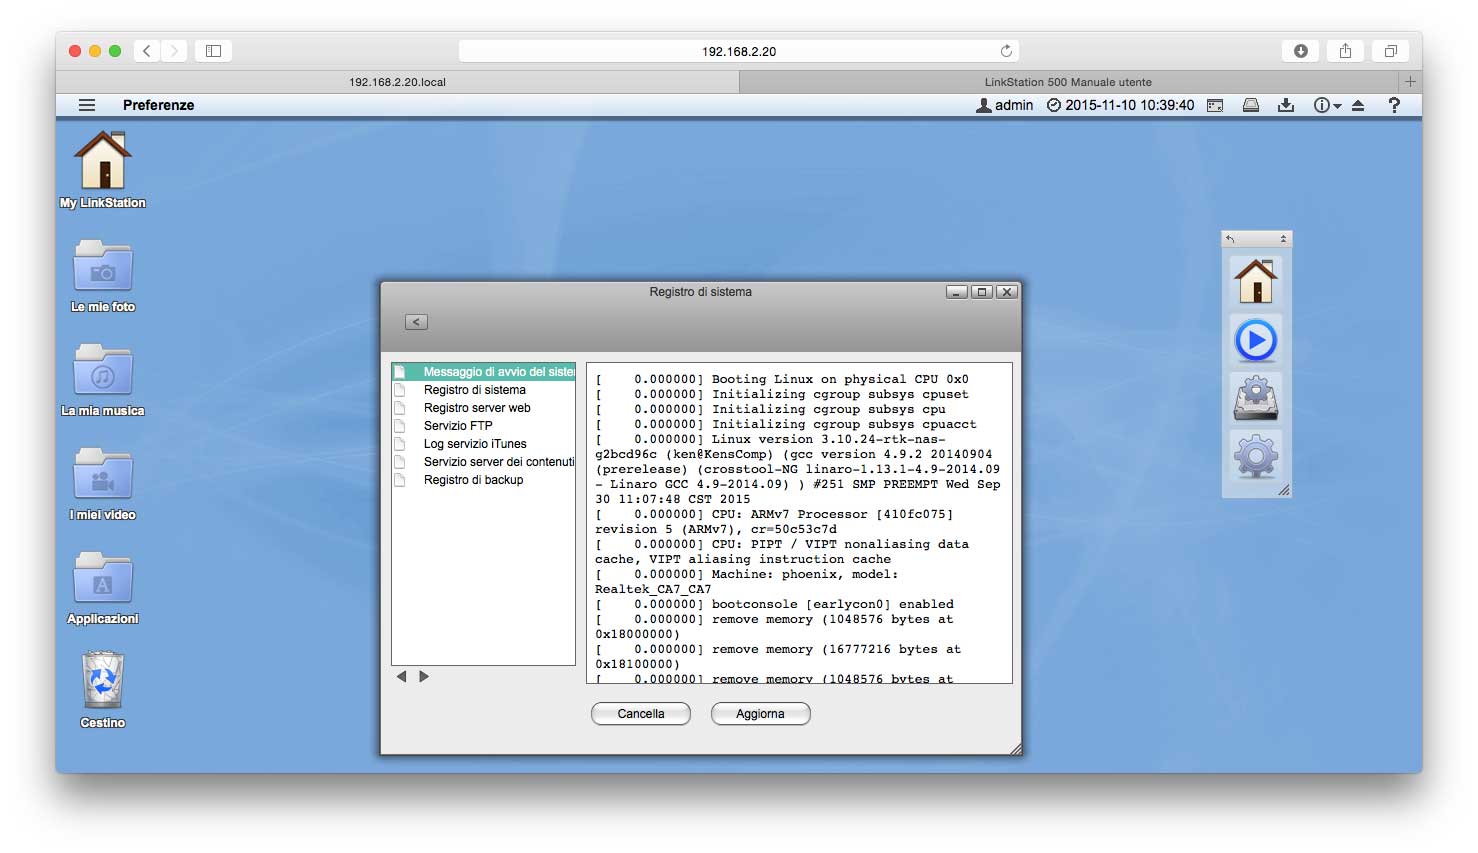This screenshot has height=853, width=1478.
Task: Minimize the Registro di sistema dialog
Action: [x=957, y=292]
